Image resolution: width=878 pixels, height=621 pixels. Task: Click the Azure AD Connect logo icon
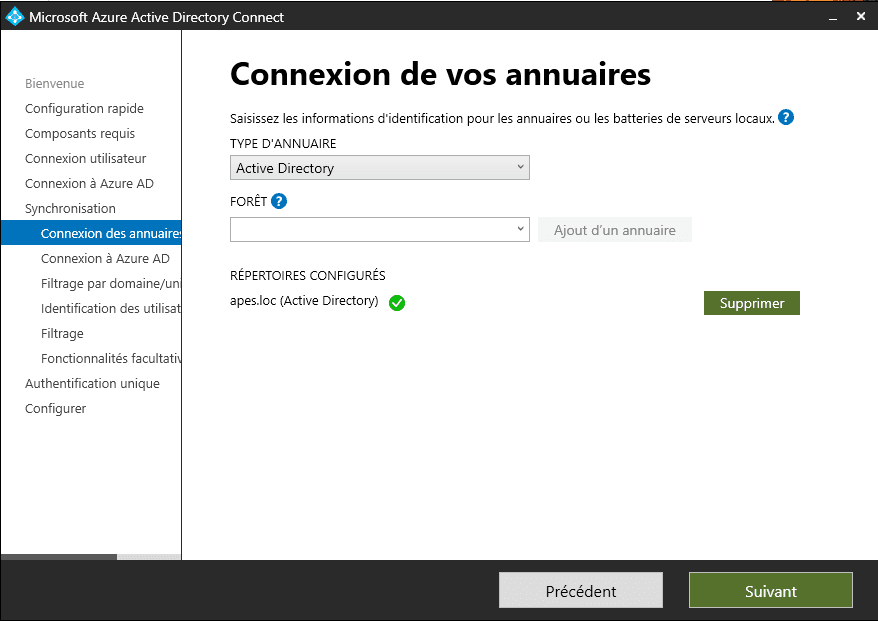[14, 16]
